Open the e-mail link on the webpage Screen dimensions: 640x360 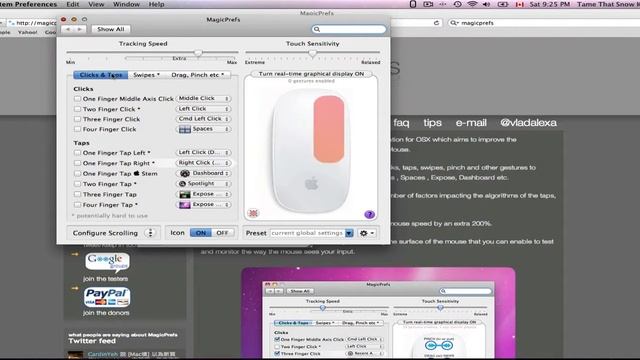point(471,123)
